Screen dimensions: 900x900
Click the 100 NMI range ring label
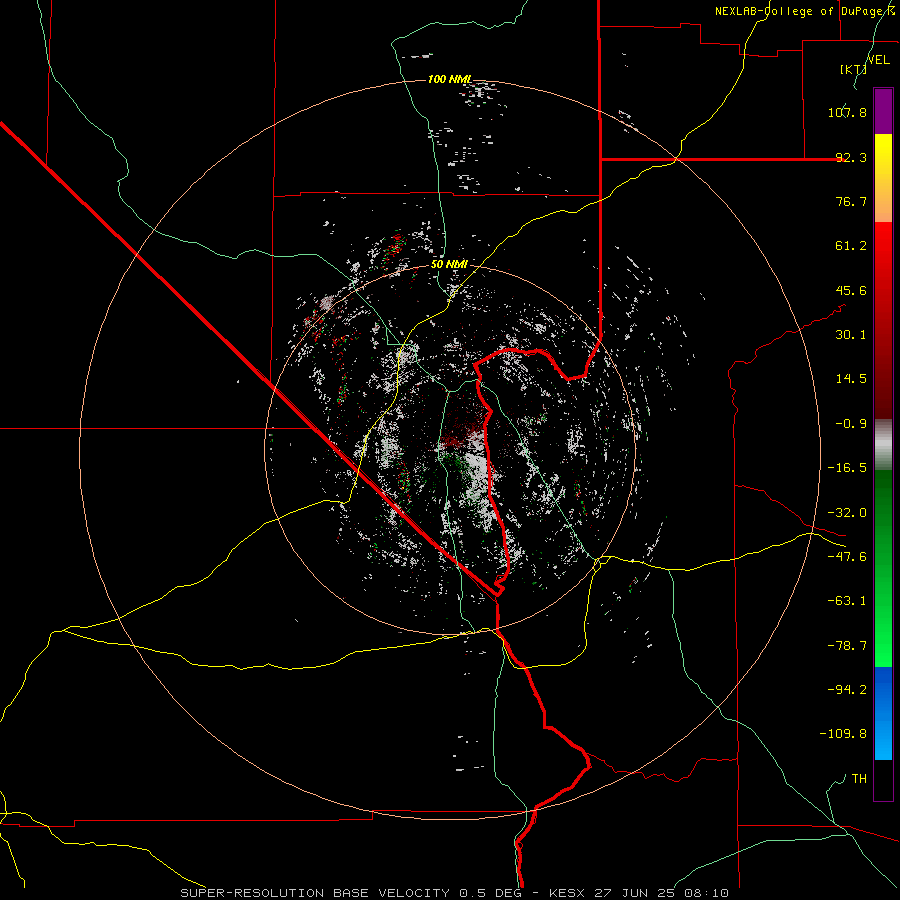pos(450,79)
